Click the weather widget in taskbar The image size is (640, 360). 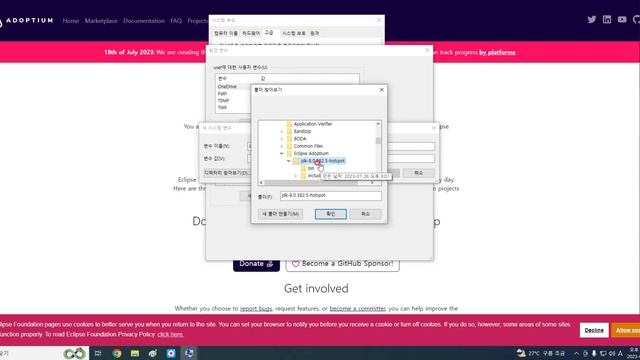pyautogui.click(x=541, y=353)
